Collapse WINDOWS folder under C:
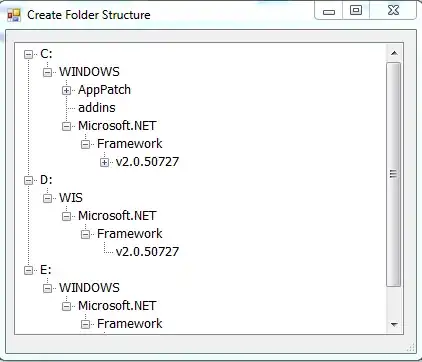Image resolution: width=422 pixels, height=362 pixels. click(x=48, y=72)
